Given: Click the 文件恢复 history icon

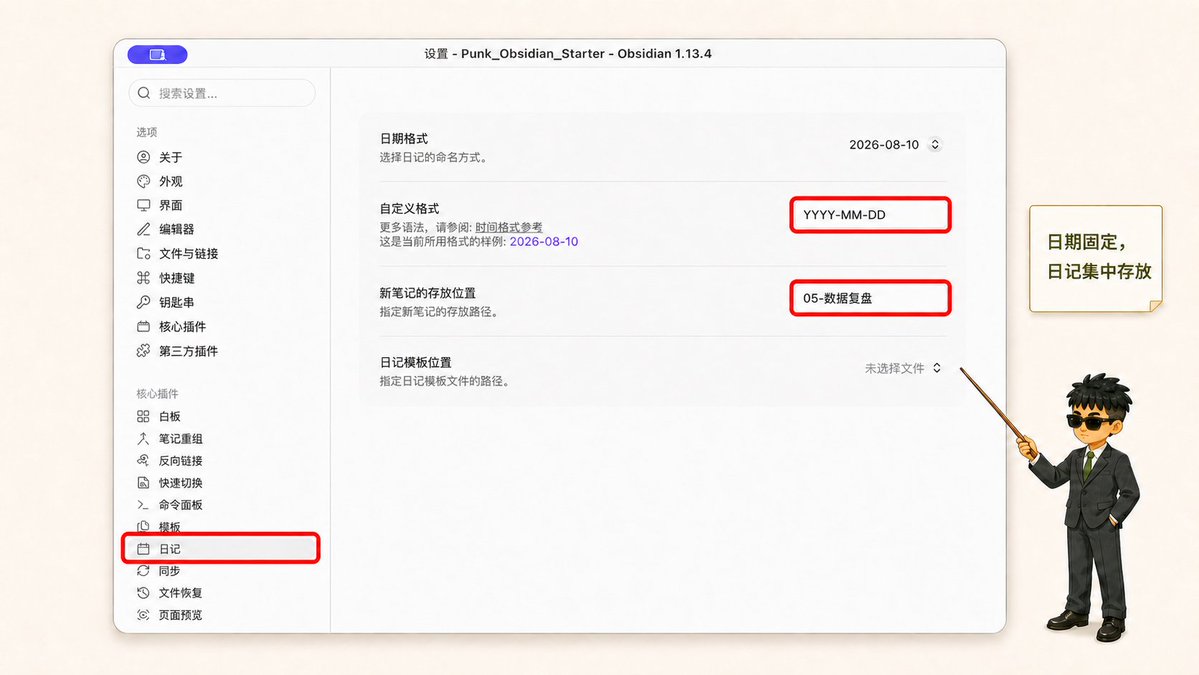Looking at the screenshot, I should [143, 592].
